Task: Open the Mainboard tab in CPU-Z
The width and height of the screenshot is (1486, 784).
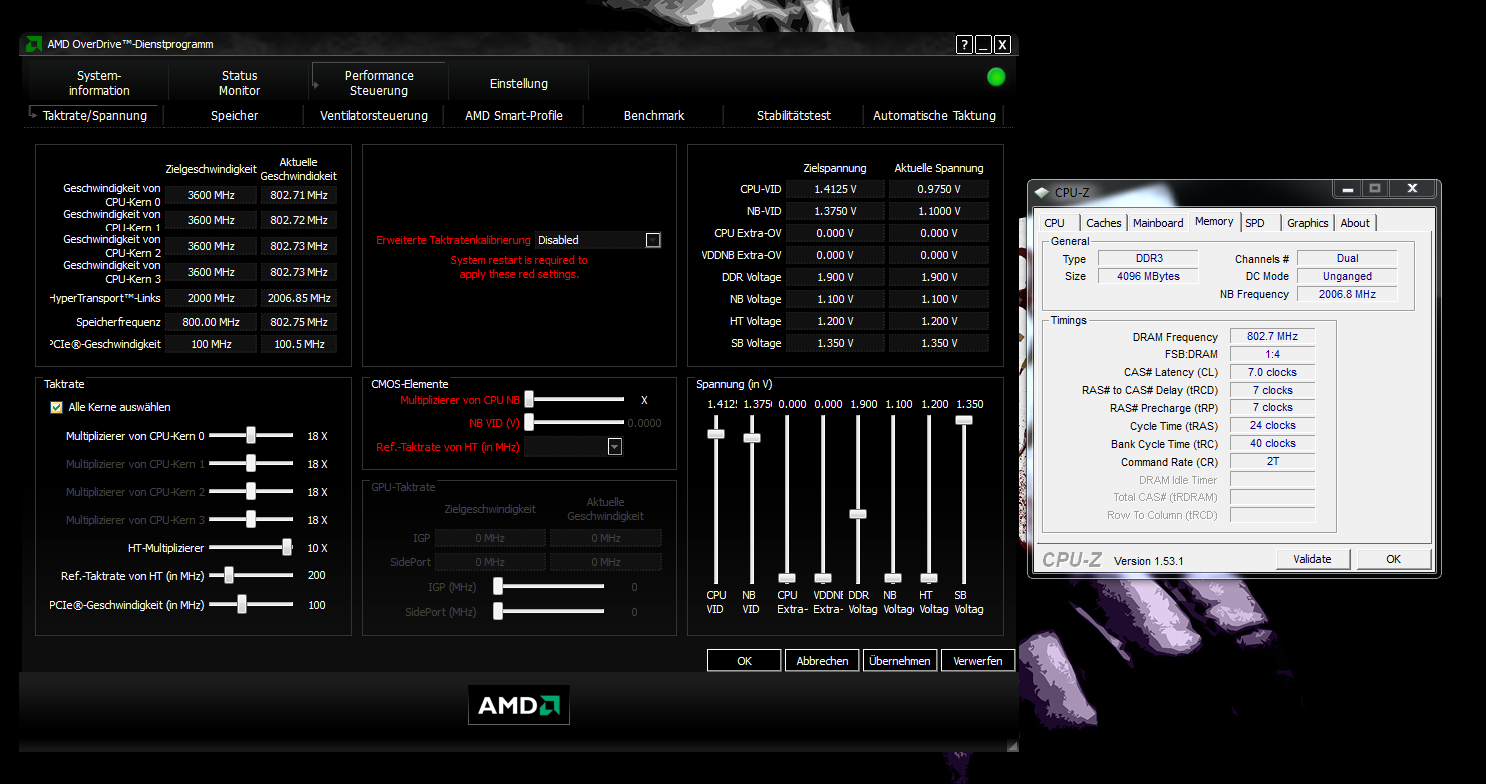Action: click(x=1158, y=223)
